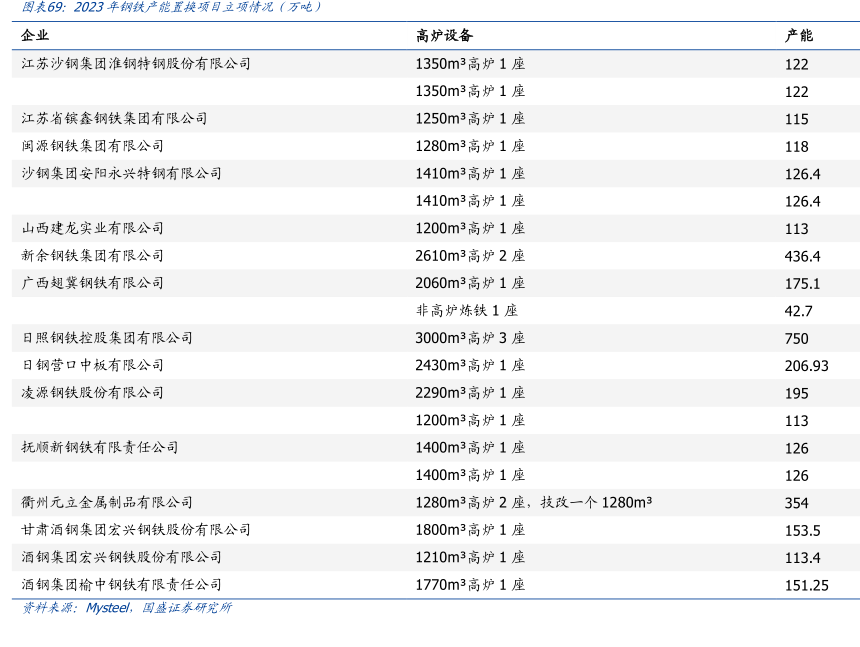860x647 pixels.
Task: Click capacity value '354'
Action: (x=796, y=503)
